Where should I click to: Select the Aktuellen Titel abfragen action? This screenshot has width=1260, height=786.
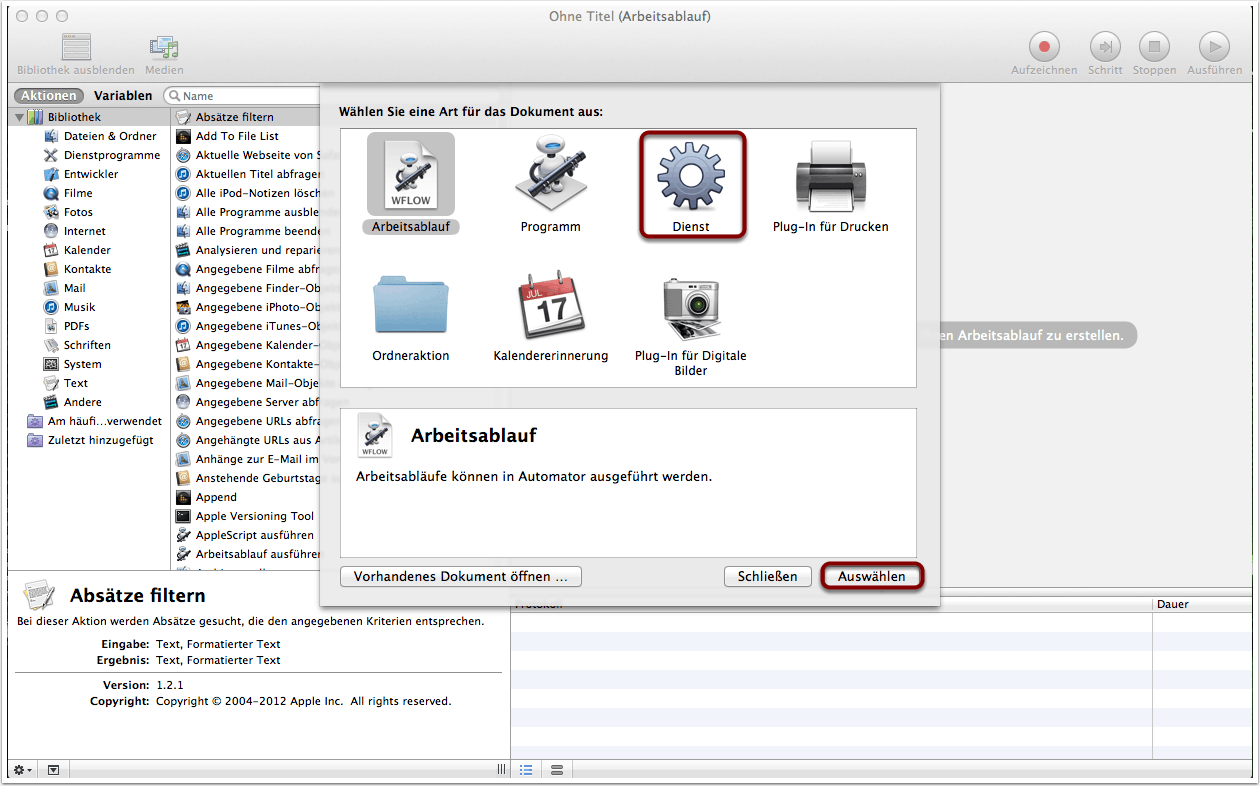tap(247, 174)
